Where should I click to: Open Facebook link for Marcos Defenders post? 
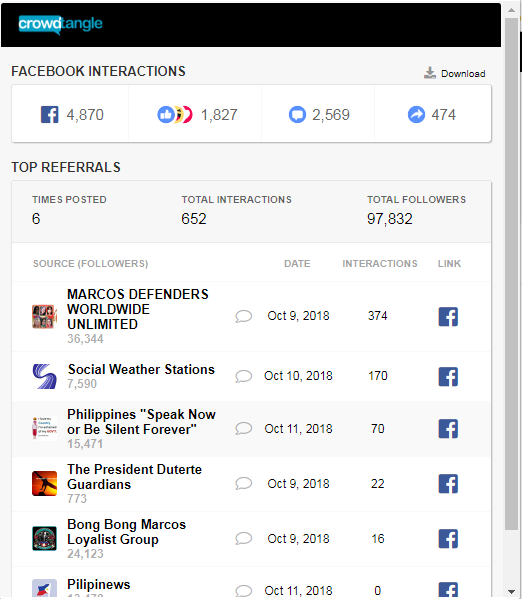[x=448, y=316]
